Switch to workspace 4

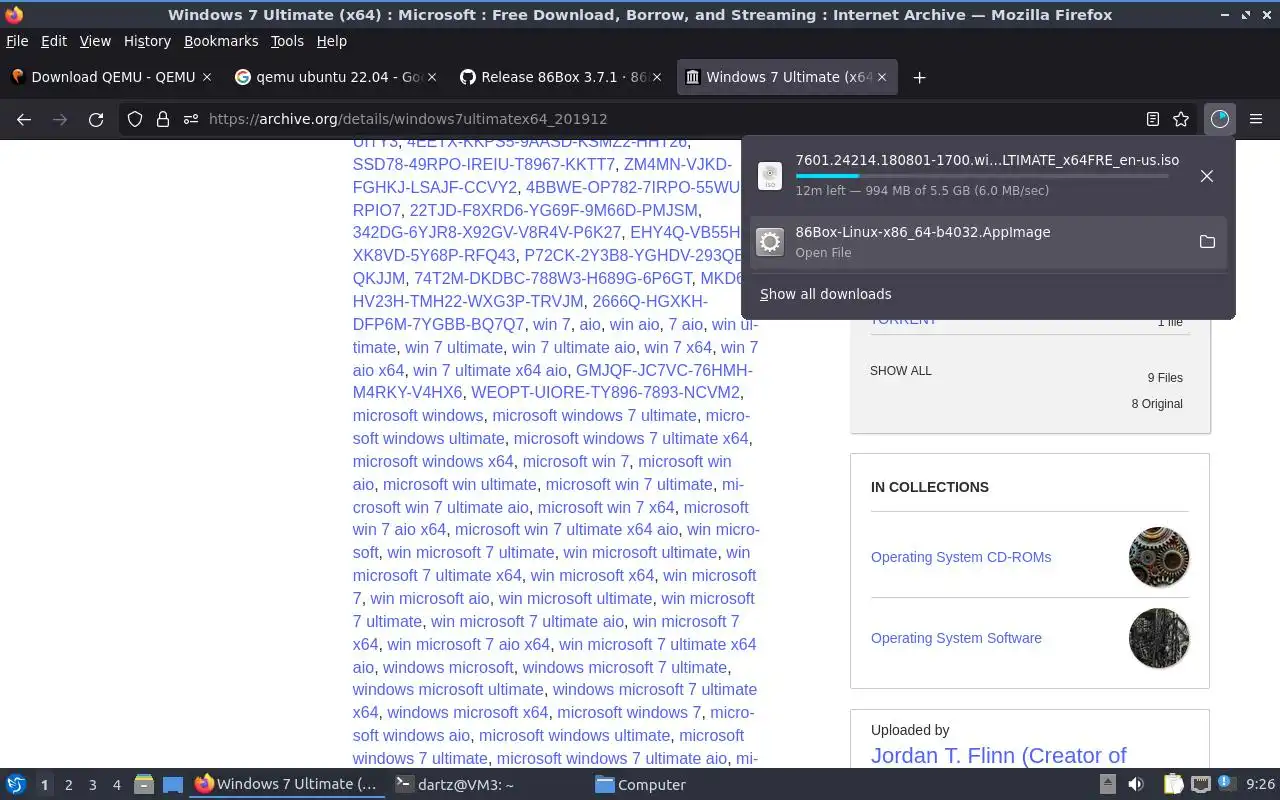(x=116, y=785)
